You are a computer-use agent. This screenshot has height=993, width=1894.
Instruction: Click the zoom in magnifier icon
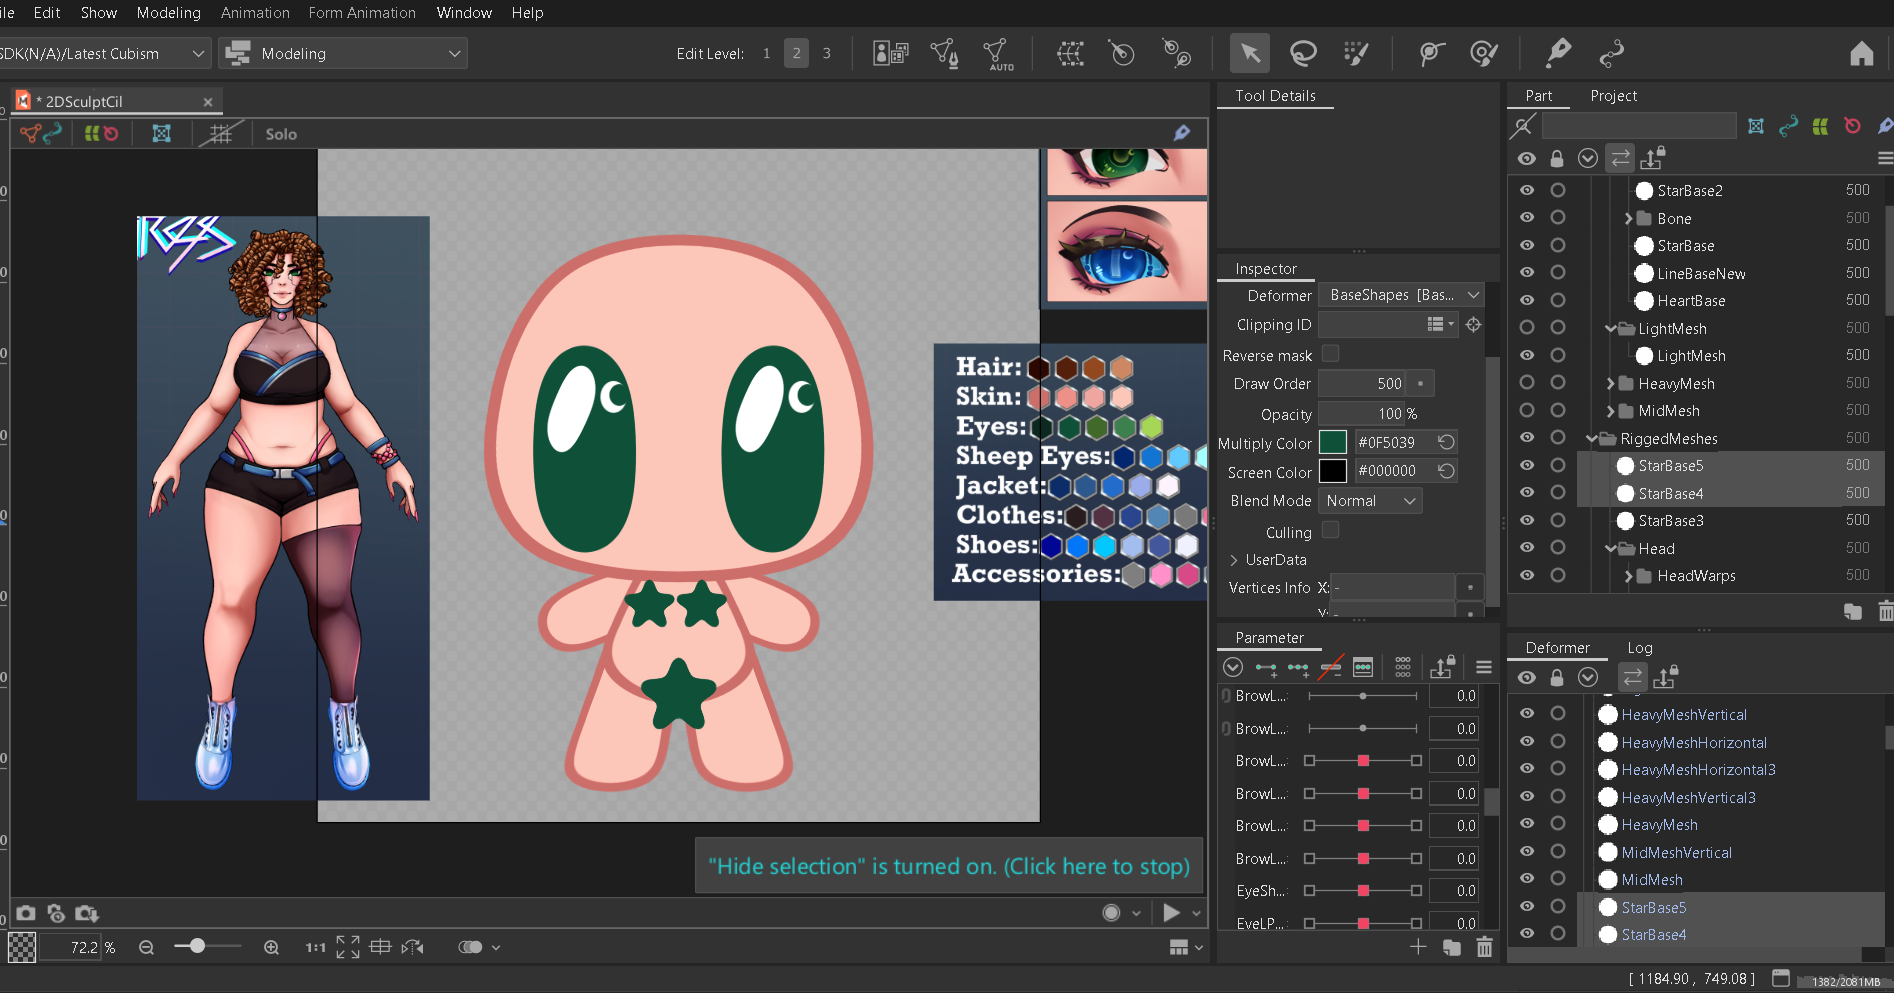(x=271, y=947)
